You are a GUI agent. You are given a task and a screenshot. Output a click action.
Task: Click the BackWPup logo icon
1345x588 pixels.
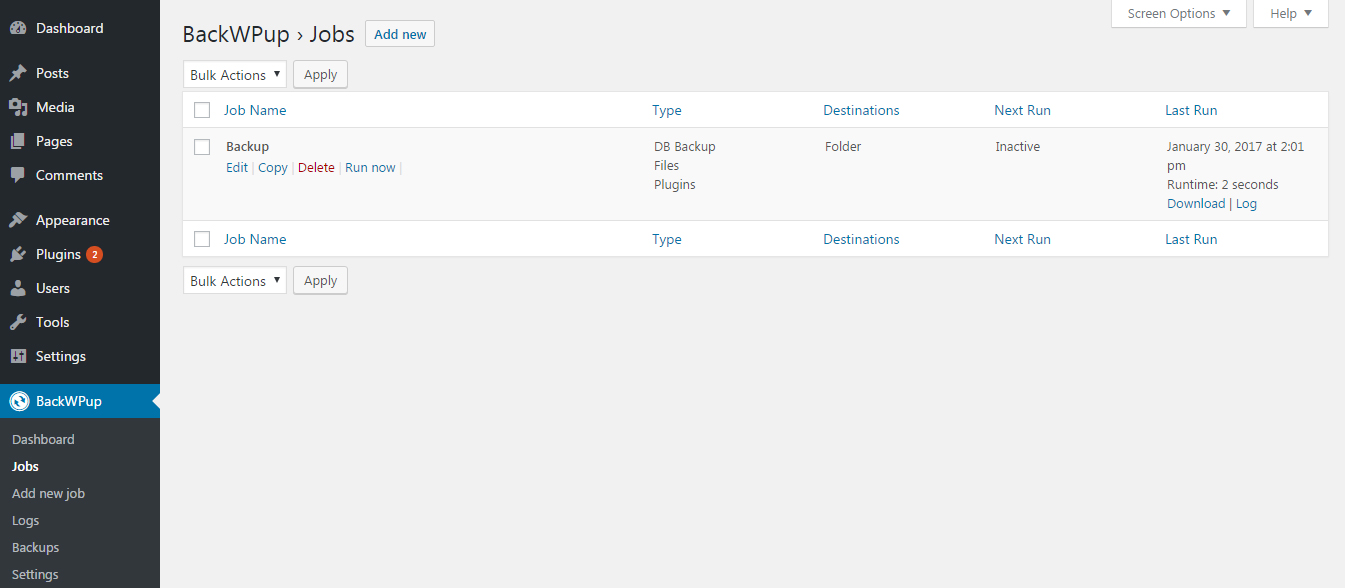coord(18,401)
